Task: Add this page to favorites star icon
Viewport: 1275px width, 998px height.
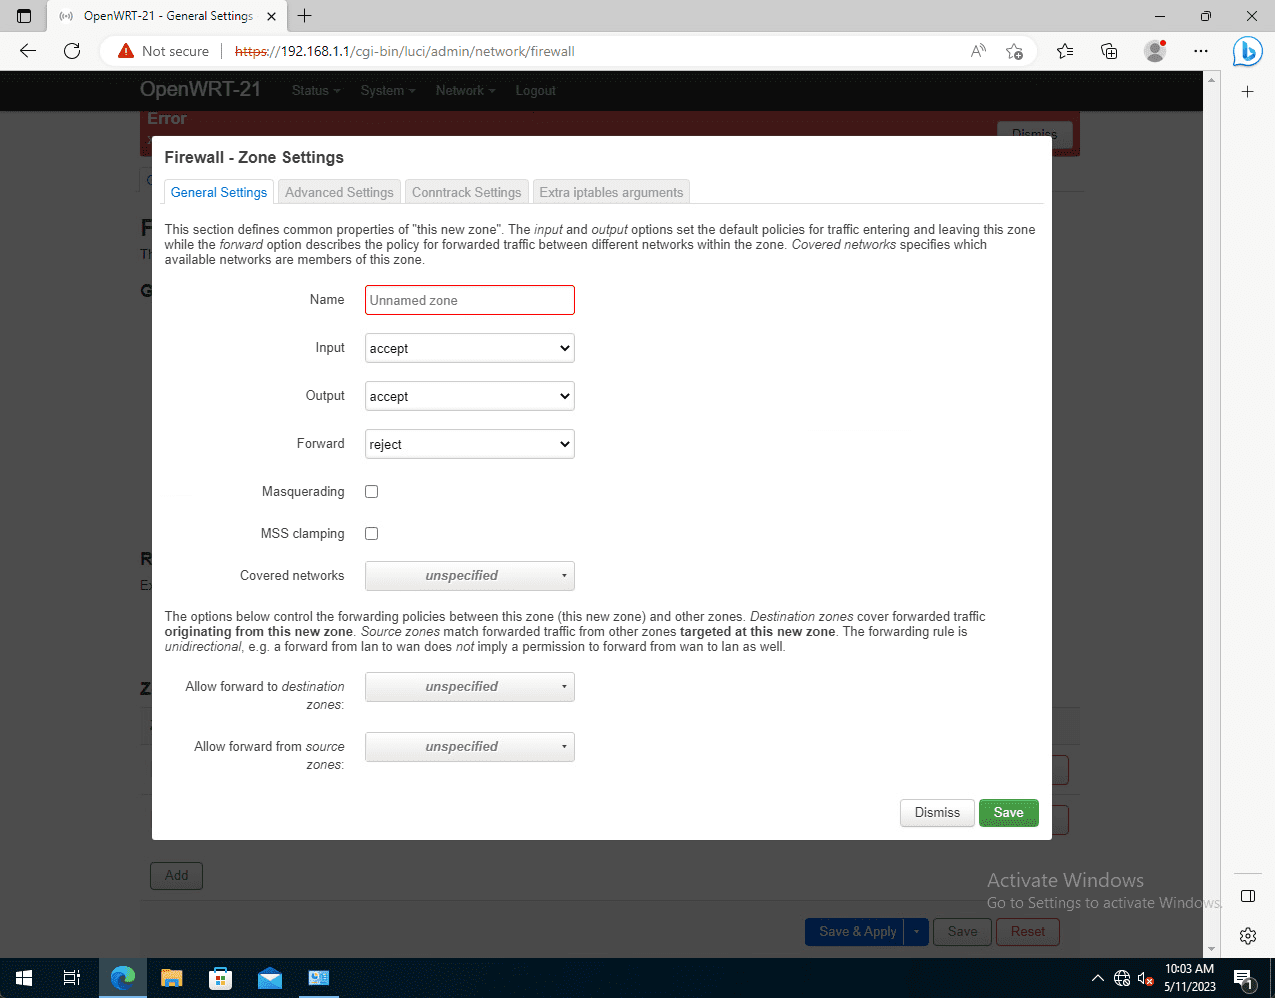Action: pyautogui.click(x=1014, y=51)
